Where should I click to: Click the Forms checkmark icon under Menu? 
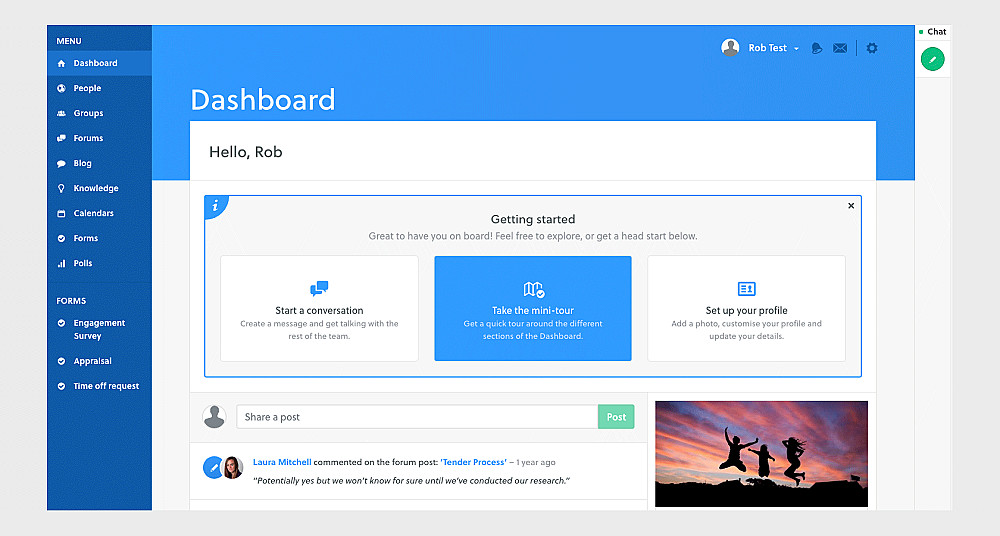61,238
